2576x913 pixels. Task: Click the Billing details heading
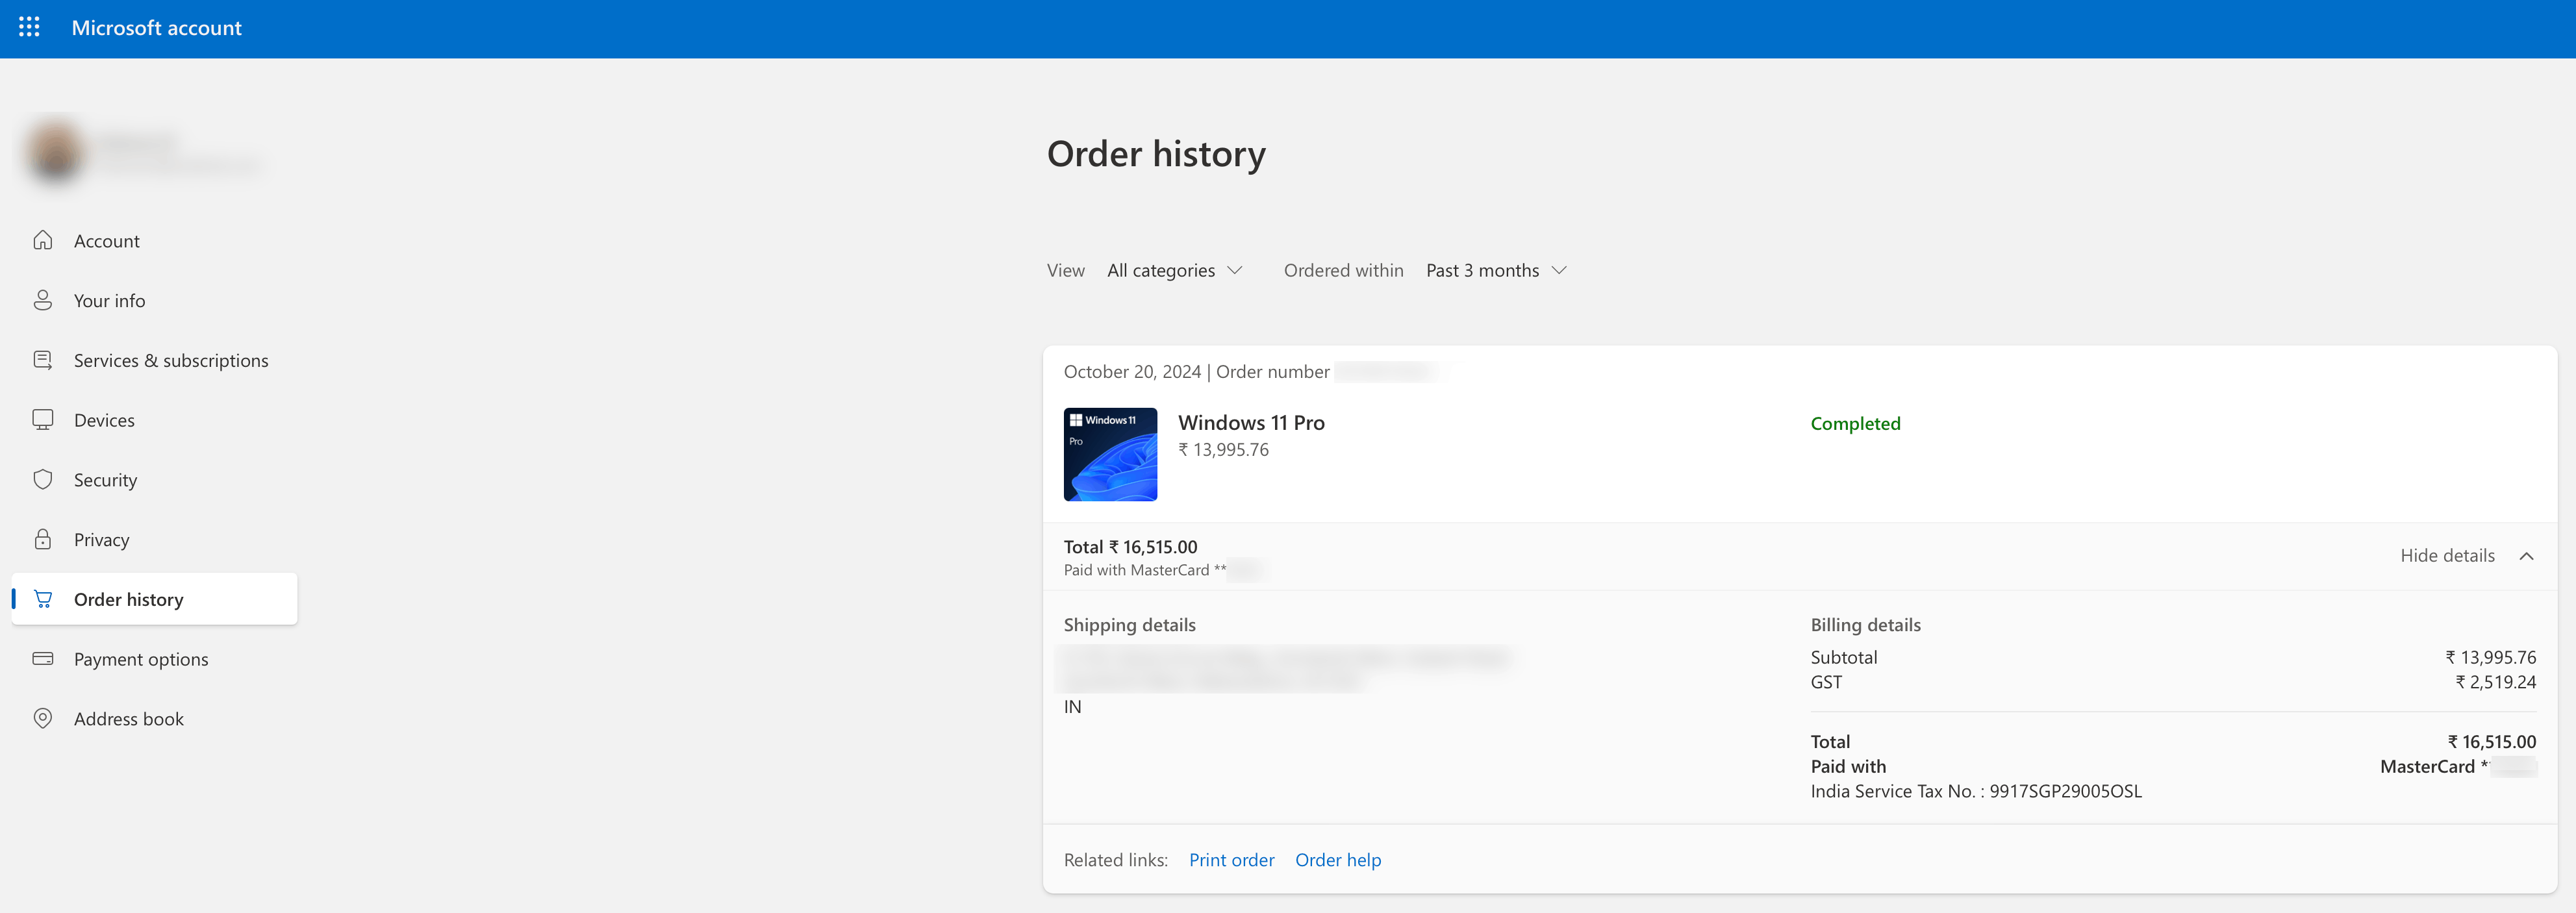[x=1865, y=625]
